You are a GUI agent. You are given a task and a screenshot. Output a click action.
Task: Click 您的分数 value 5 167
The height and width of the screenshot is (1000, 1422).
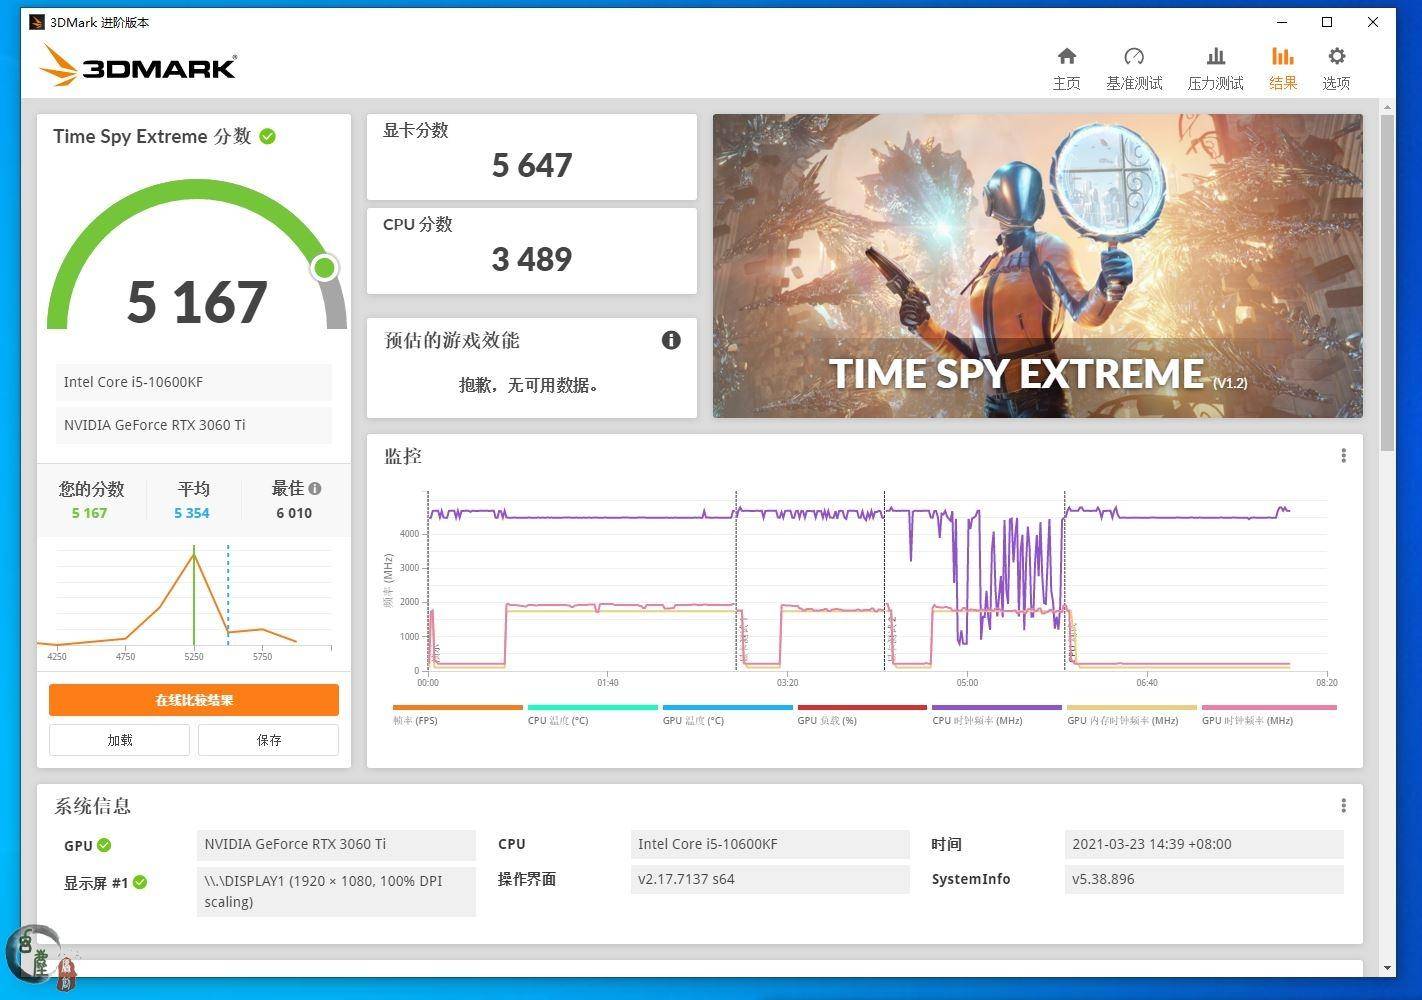89,513
